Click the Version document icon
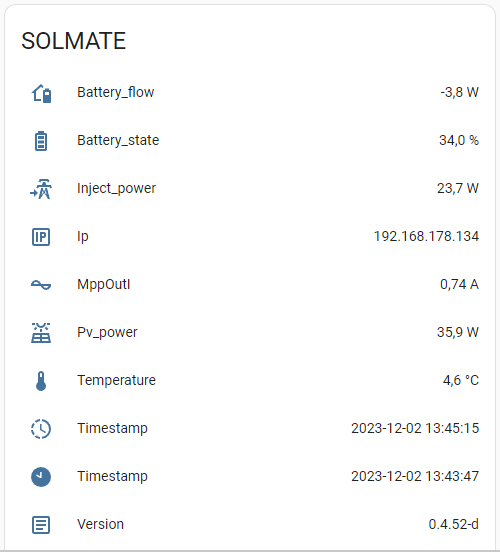 pyautogui.click(x=41, y=525)
